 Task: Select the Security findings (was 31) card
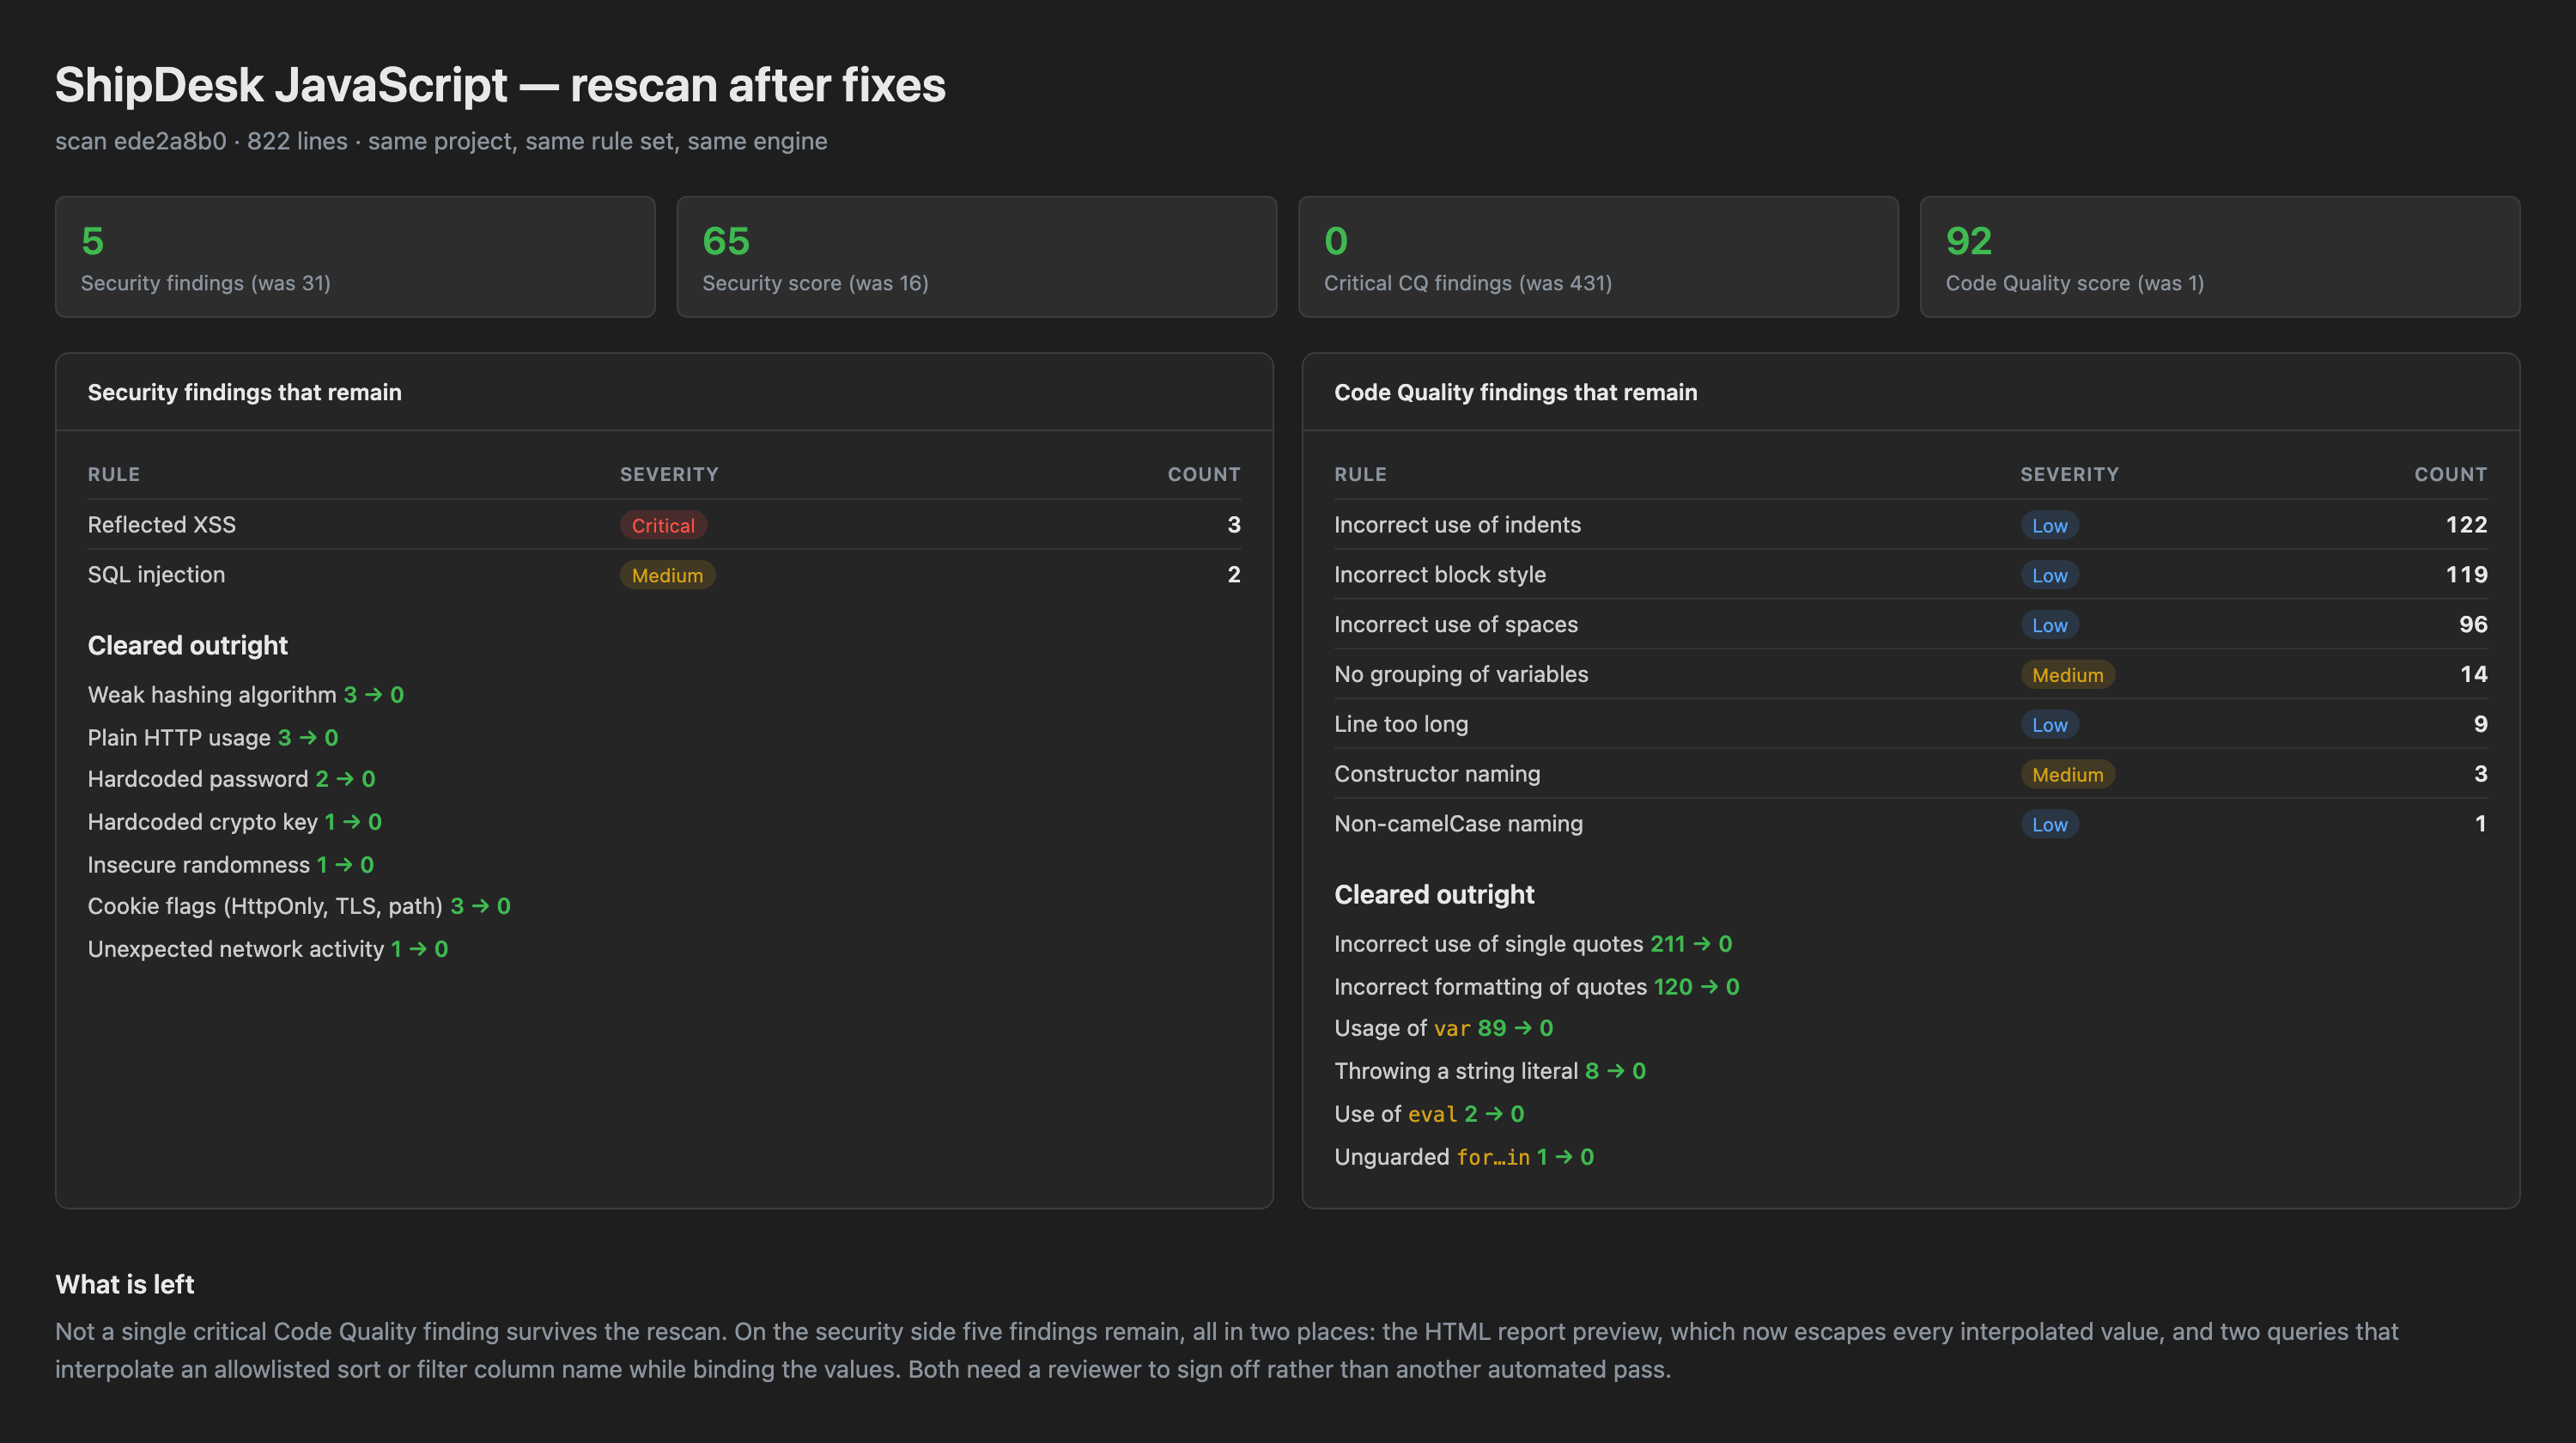(x=355, y=257)
